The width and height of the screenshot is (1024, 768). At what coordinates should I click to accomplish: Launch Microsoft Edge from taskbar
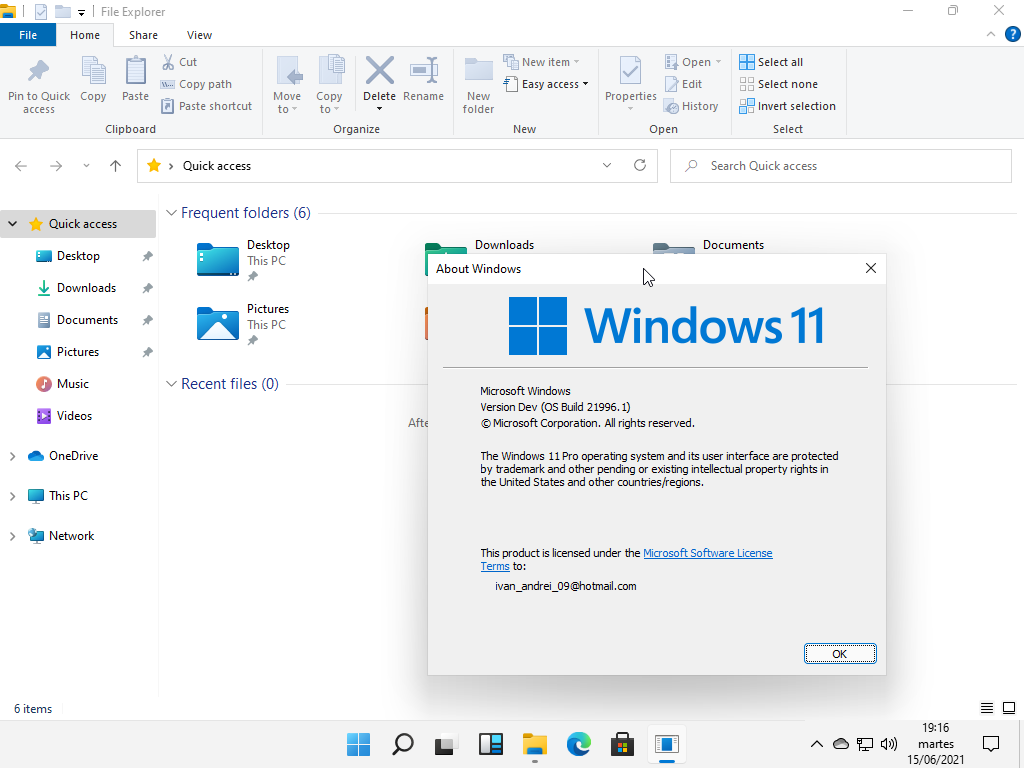click(579, 744)
